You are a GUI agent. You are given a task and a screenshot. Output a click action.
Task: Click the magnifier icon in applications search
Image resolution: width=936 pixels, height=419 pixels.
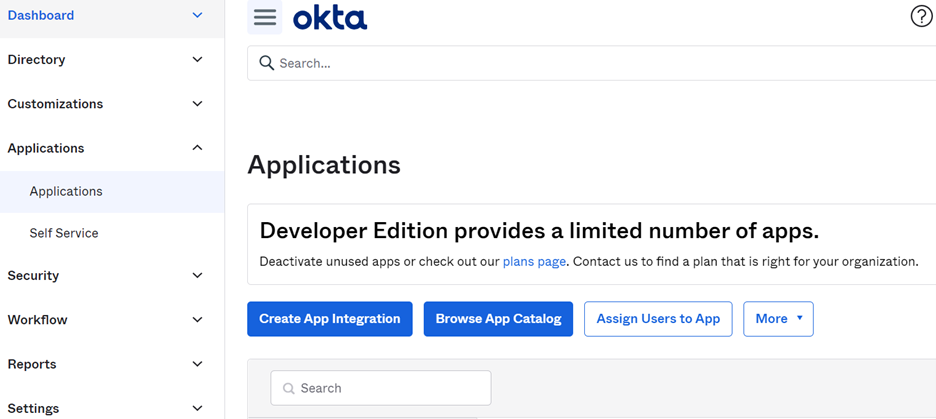[289, 388]
